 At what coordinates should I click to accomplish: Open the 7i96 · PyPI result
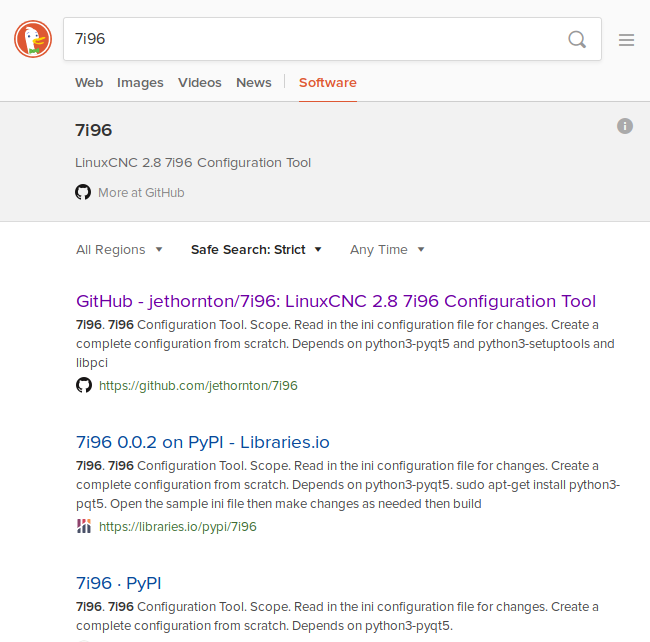[119, 583]
